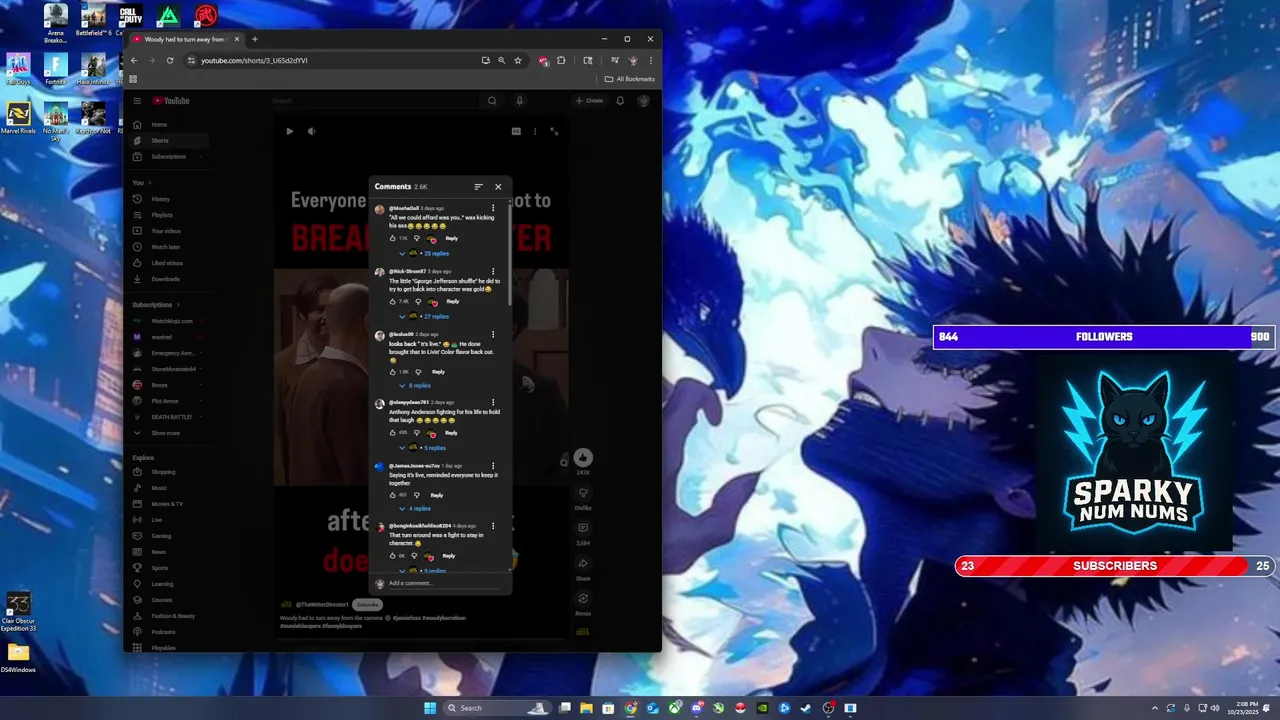Open the All Bookmarks folder
1280x720 pixels.
click(x=630, y=79)
